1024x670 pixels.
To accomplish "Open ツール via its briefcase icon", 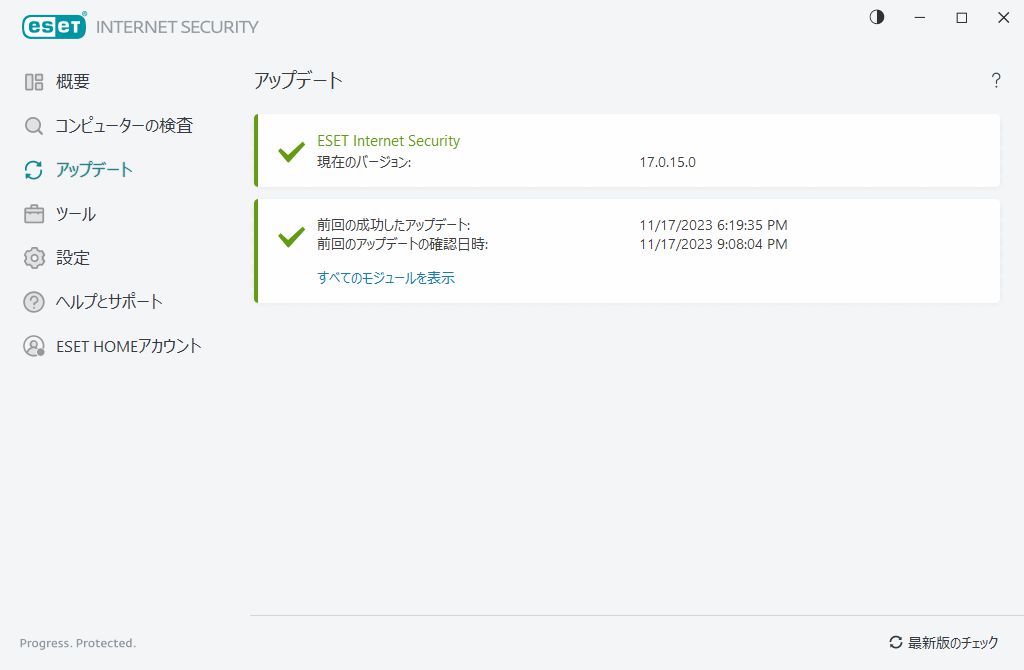I will point(33,213).
